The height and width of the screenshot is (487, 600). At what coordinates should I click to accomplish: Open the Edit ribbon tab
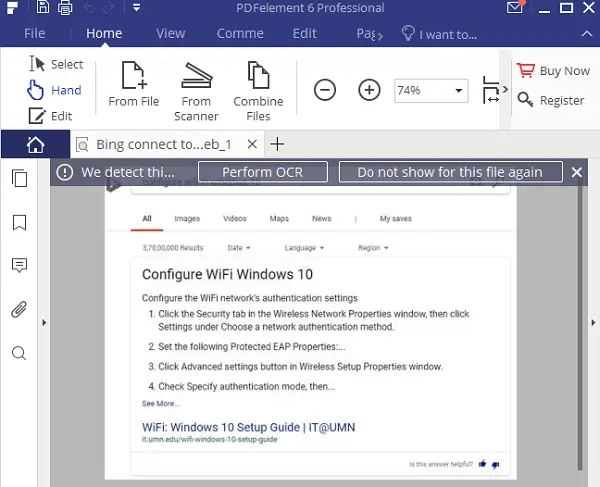(305, 34)
